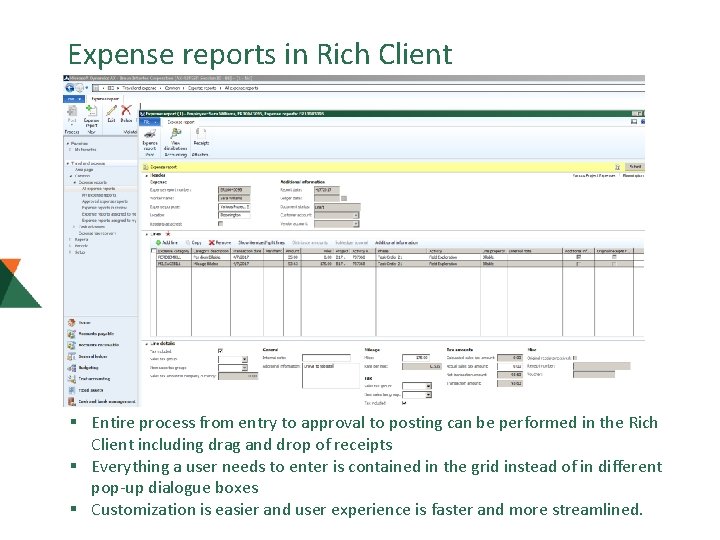
Task: Select All expense reports in navigation tree
Action: [99, 189]
